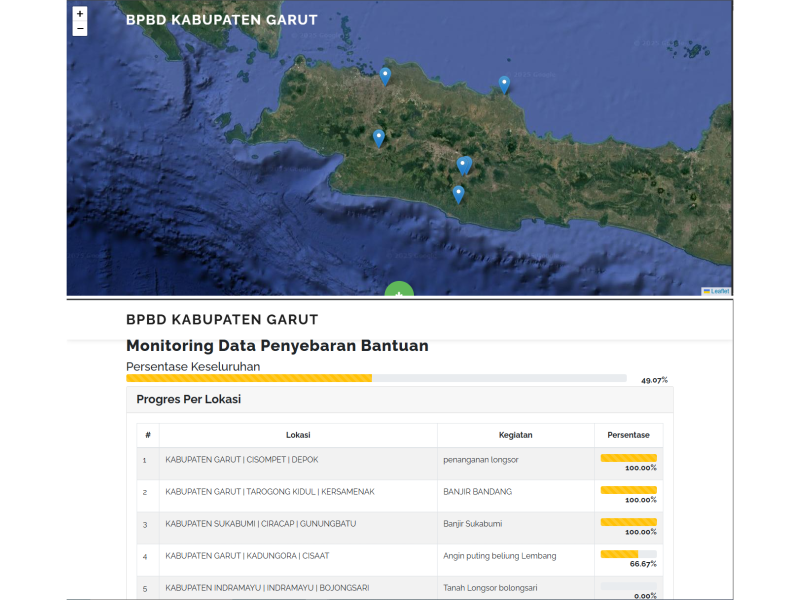Open the Leaflet attribution link

pyautogui.click(x=719, y=291)
